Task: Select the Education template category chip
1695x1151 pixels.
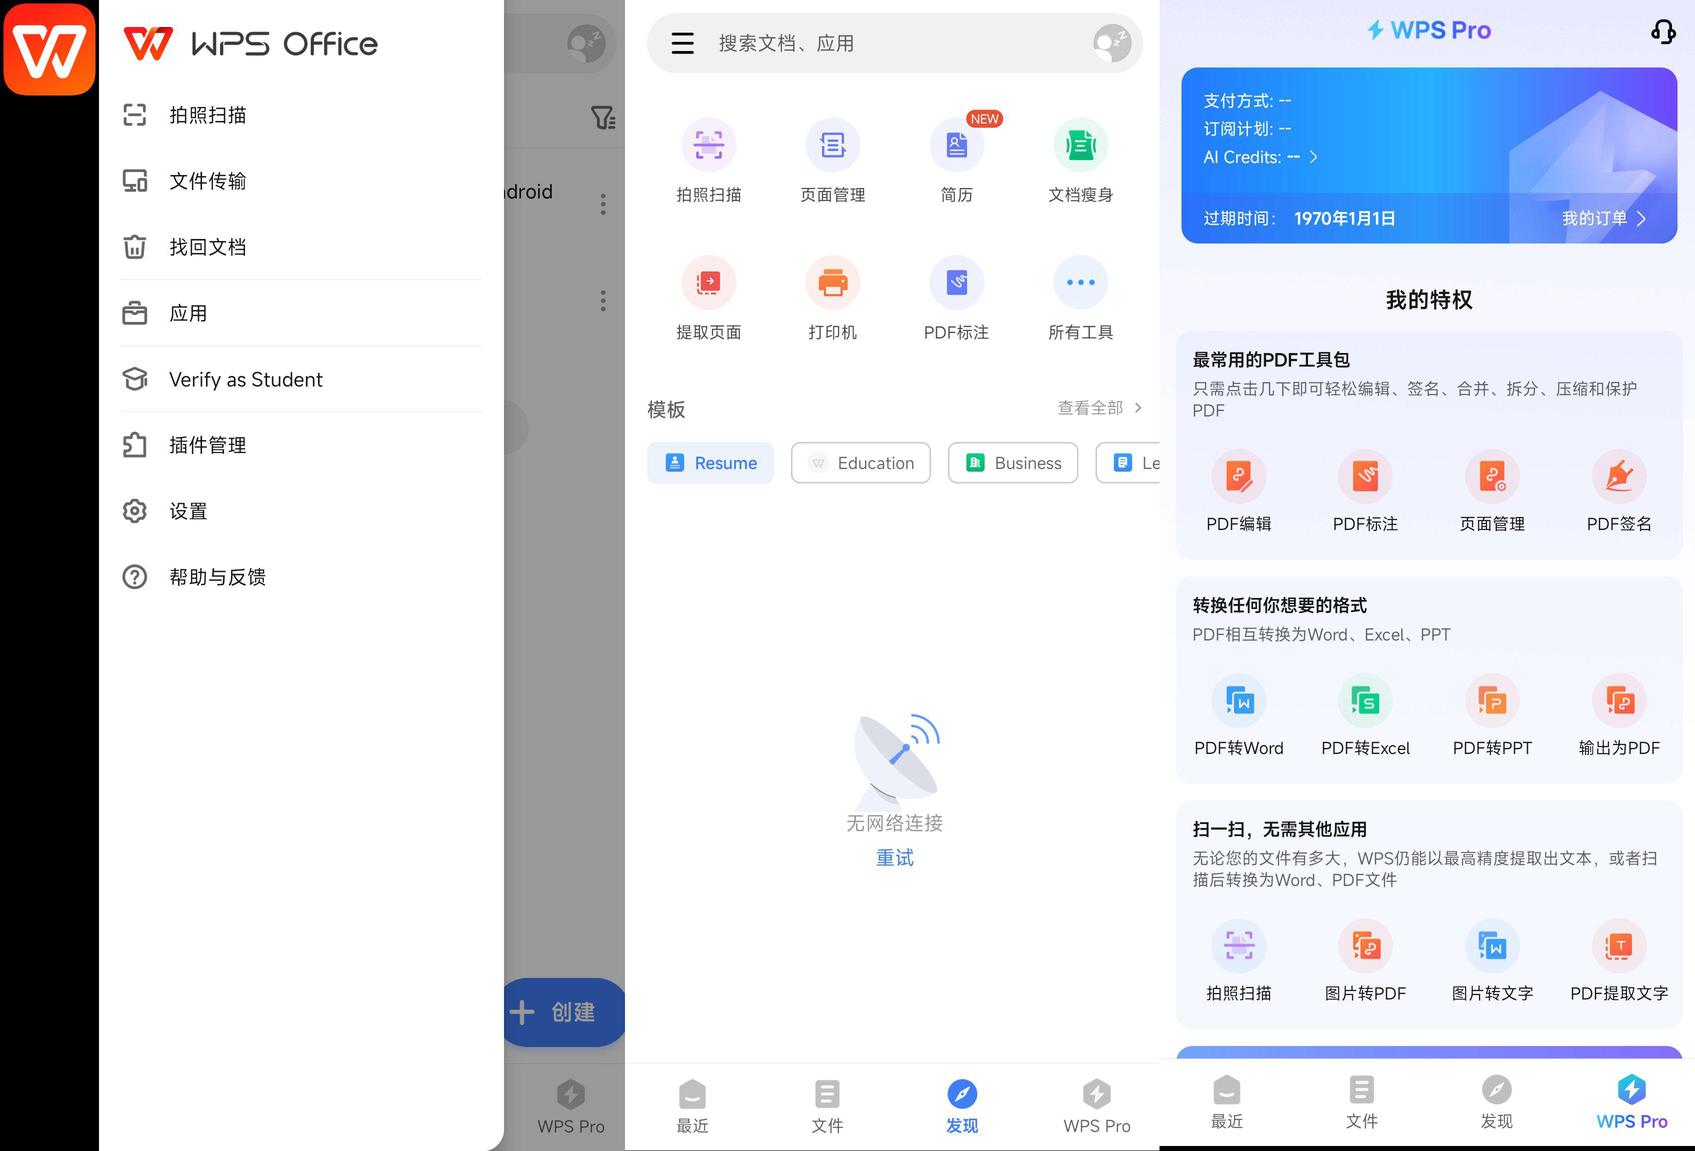Action: [x=860, y=463]
